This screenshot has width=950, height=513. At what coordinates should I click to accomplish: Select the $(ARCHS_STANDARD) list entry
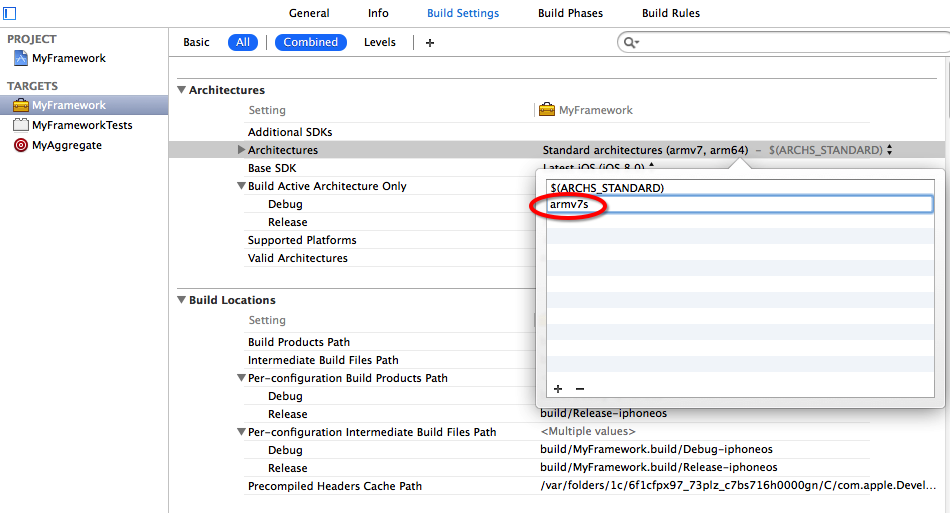click(607, 188)
